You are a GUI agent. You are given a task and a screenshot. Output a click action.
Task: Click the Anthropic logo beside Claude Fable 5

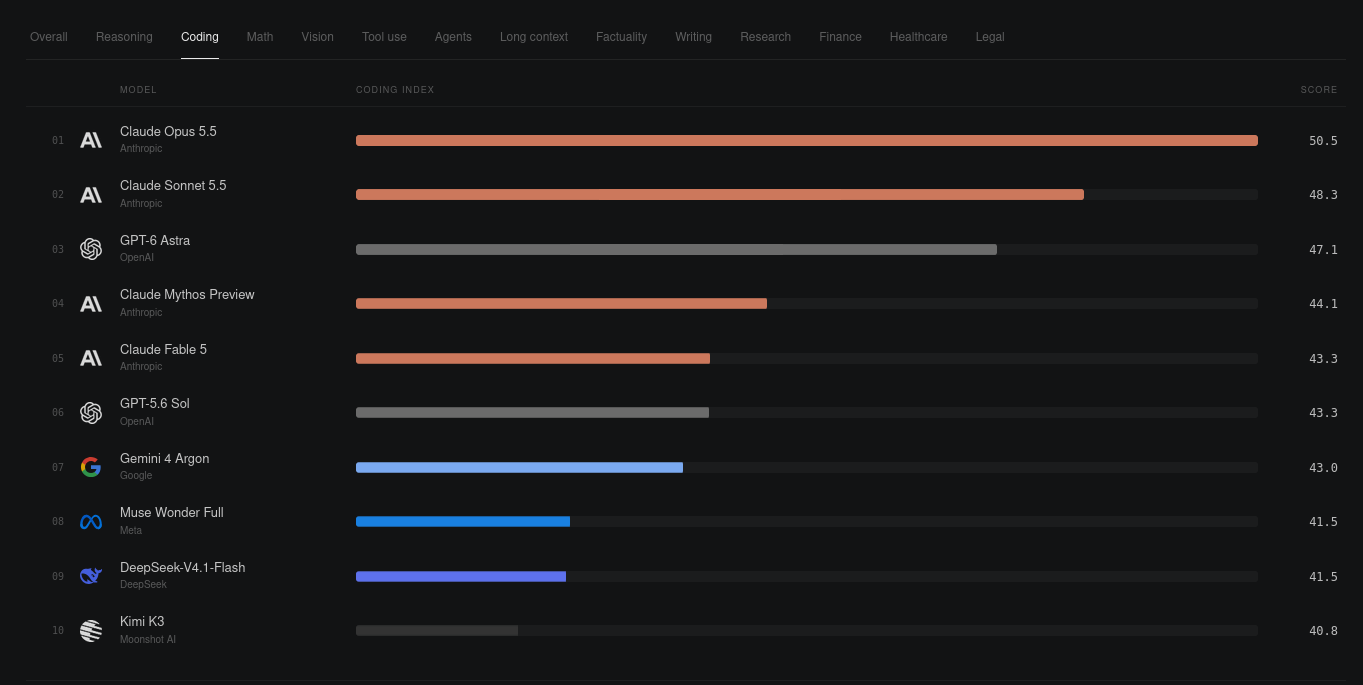(x=91, y=358)
